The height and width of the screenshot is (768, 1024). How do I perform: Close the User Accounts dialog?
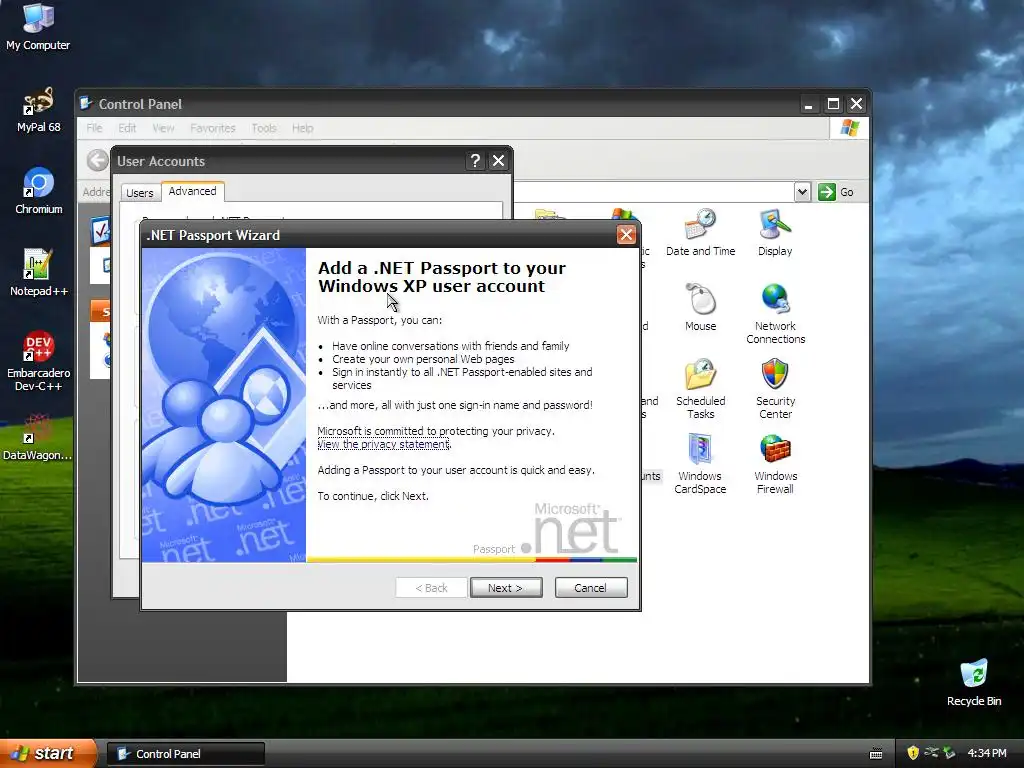tap(498, 161)
